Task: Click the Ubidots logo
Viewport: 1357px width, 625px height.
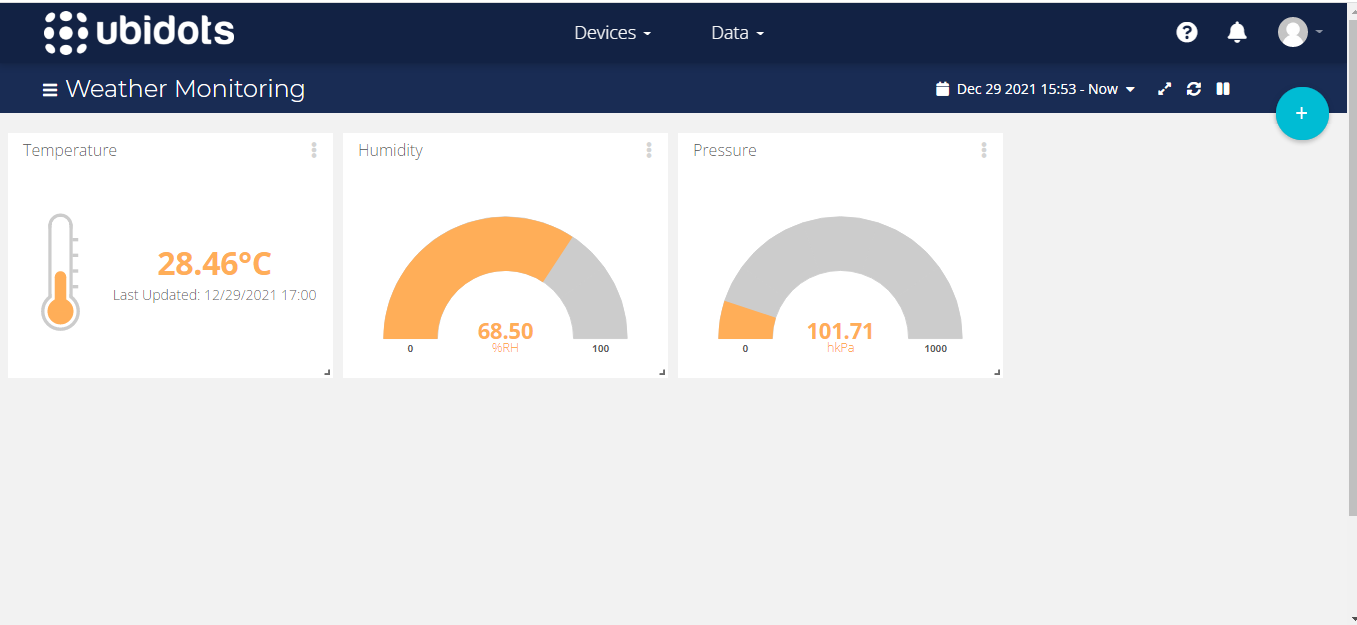Action: 139,33
